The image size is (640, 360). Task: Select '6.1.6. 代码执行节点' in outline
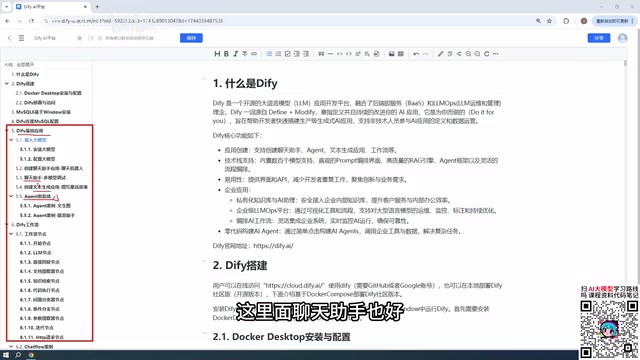[x=40, y=290]
